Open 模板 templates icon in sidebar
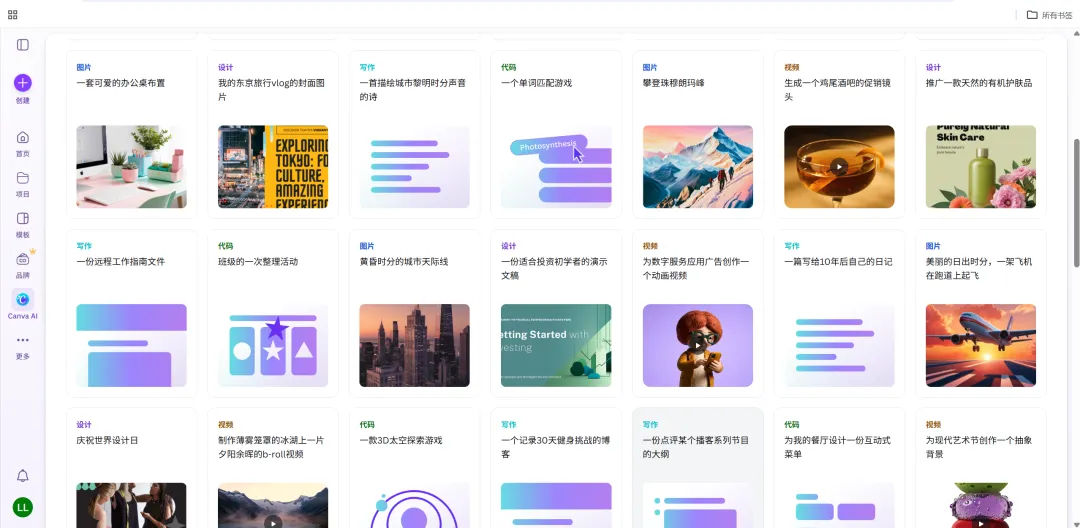 (23, 218)
